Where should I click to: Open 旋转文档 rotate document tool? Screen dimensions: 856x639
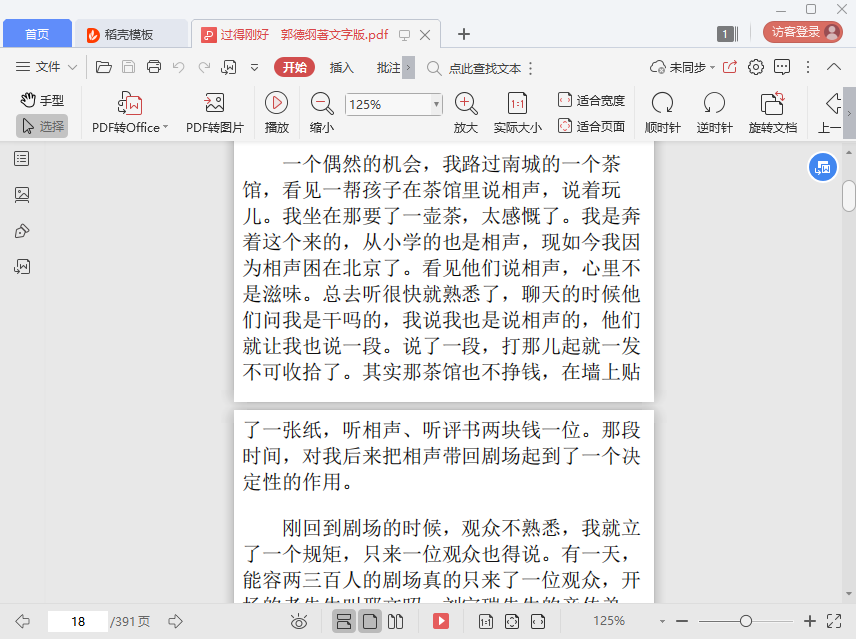772,113
